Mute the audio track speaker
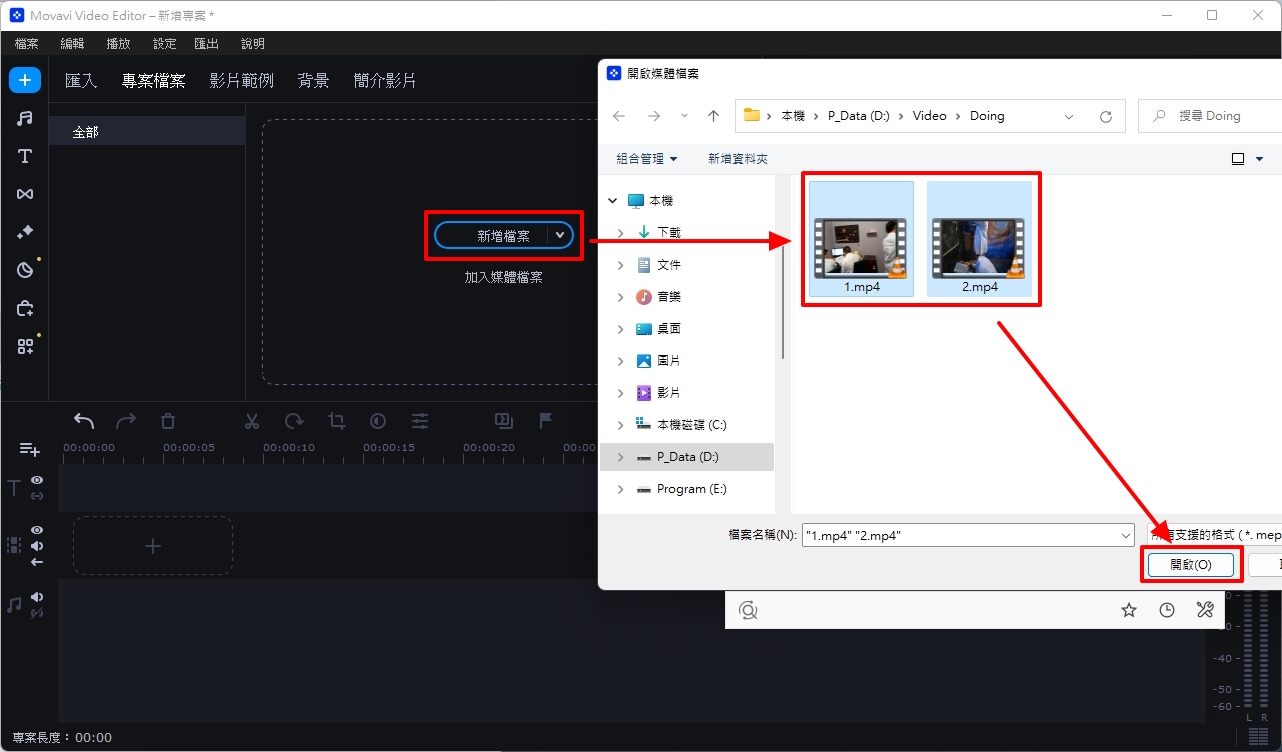The image size is (1282, 752). (37, 597)
